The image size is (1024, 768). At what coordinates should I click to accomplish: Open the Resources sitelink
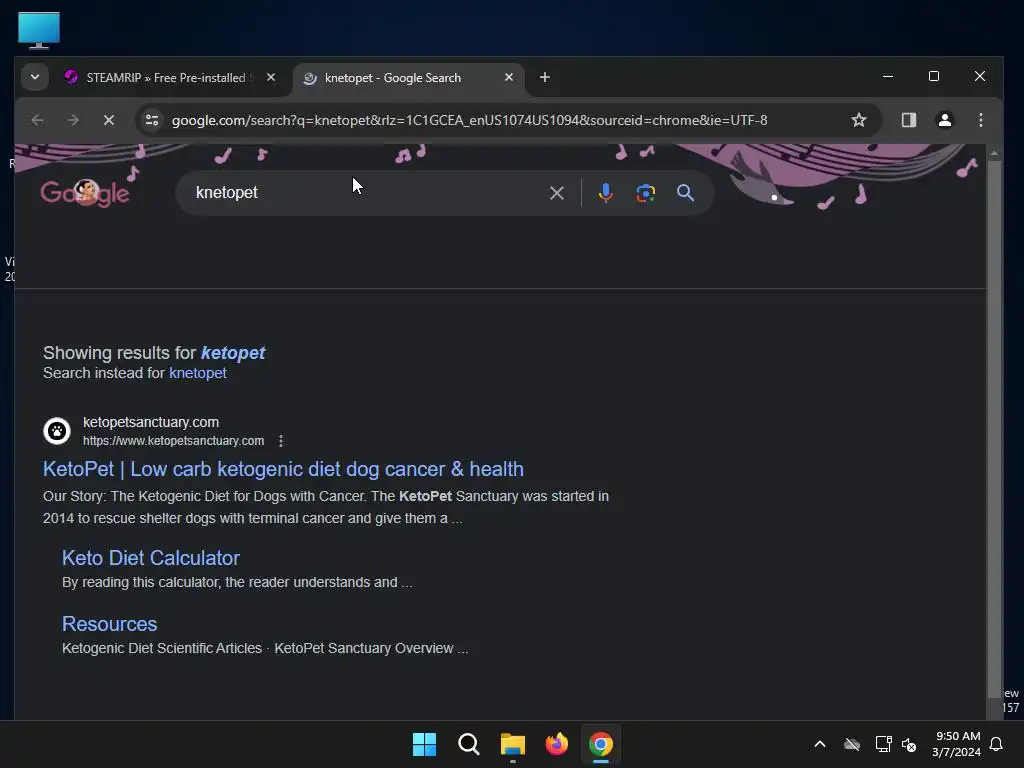(x=110, y=624)
